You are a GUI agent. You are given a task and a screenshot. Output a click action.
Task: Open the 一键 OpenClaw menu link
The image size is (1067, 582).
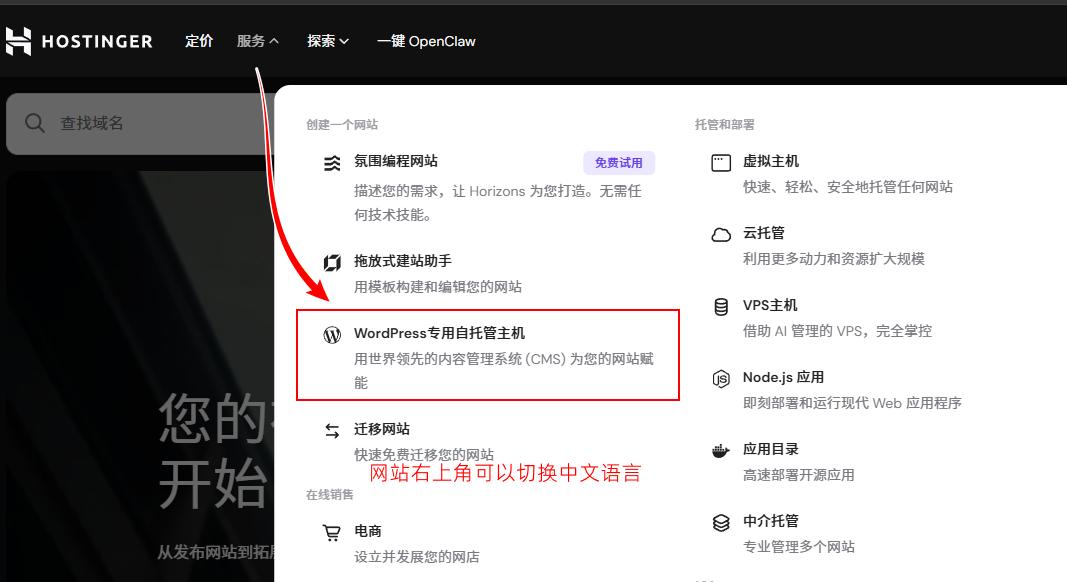[426, 42]
